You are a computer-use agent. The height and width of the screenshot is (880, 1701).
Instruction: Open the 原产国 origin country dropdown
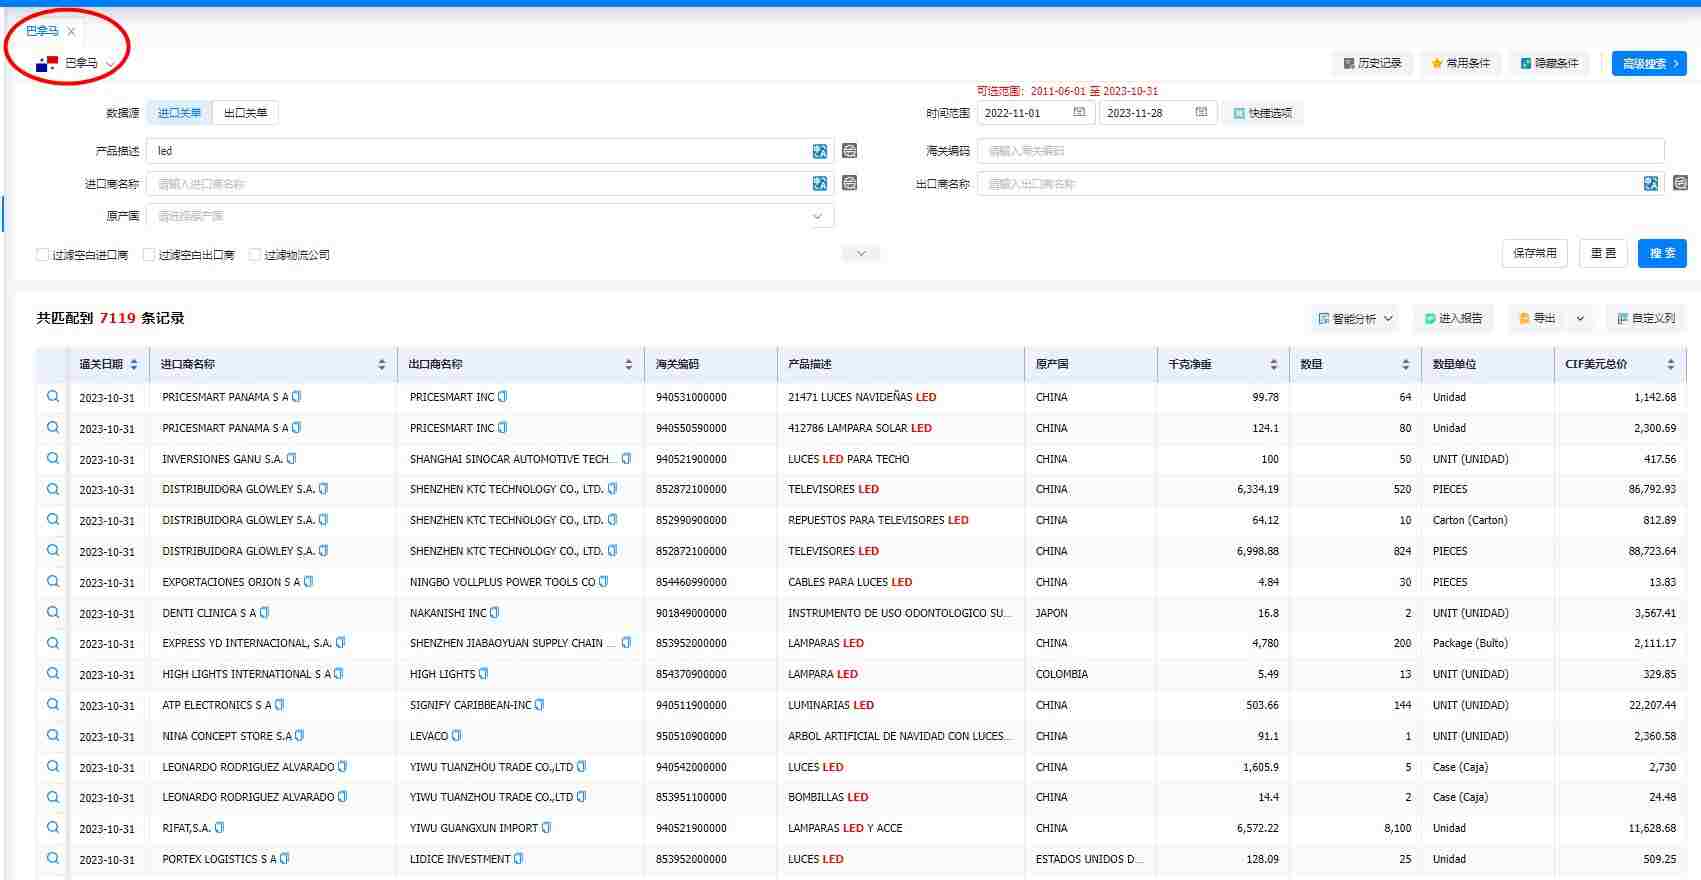(490, 216)
